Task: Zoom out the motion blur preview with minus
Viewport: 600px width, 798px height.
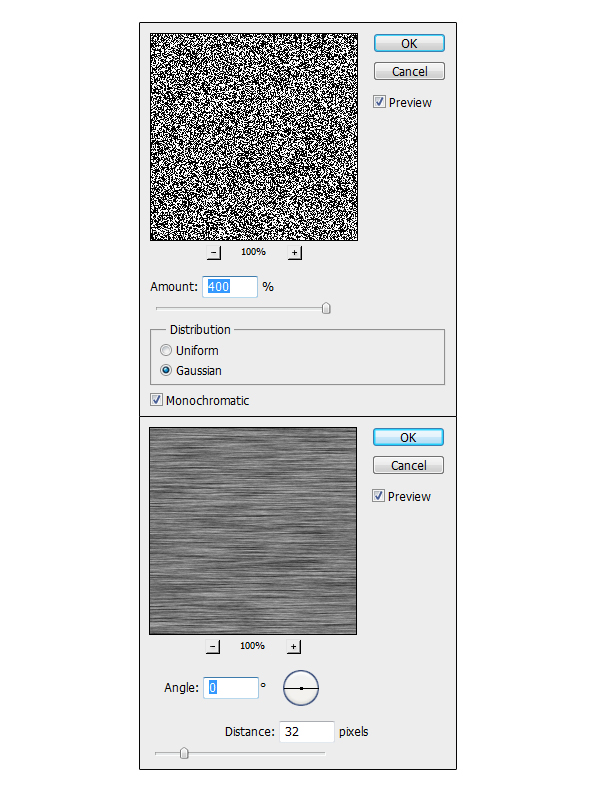Action: (213, 646)
